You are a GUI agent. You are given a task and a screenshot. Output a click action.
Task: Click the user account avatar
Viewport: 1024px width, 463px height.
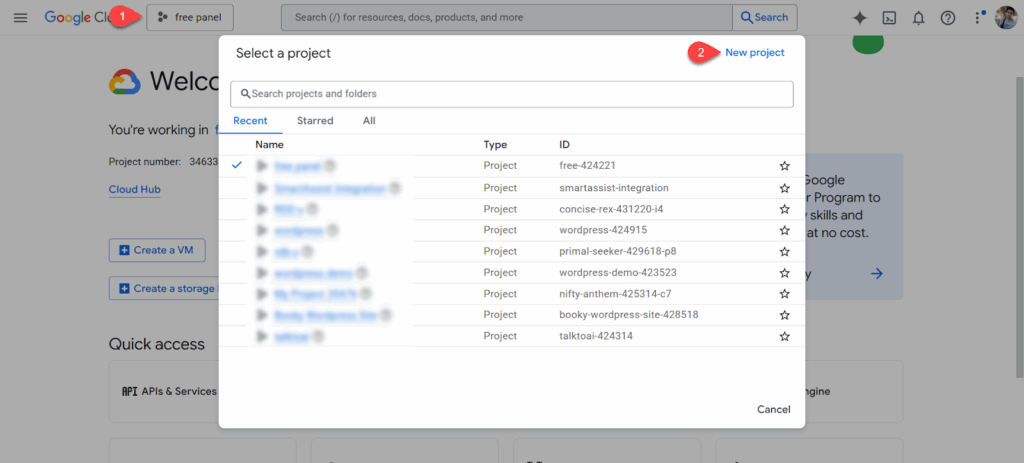point(1003,17)
